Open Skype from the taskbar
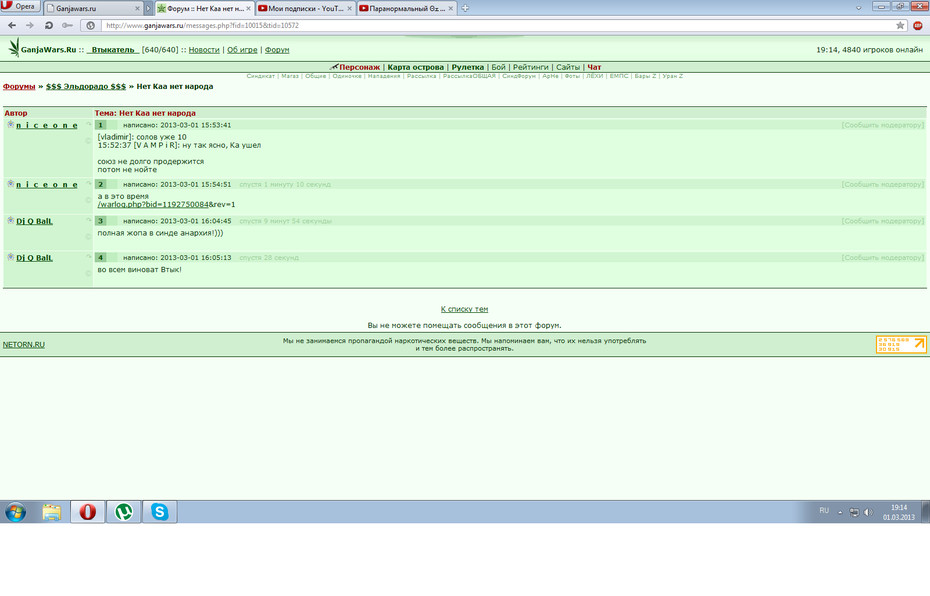930x596 pixels. 160,512
